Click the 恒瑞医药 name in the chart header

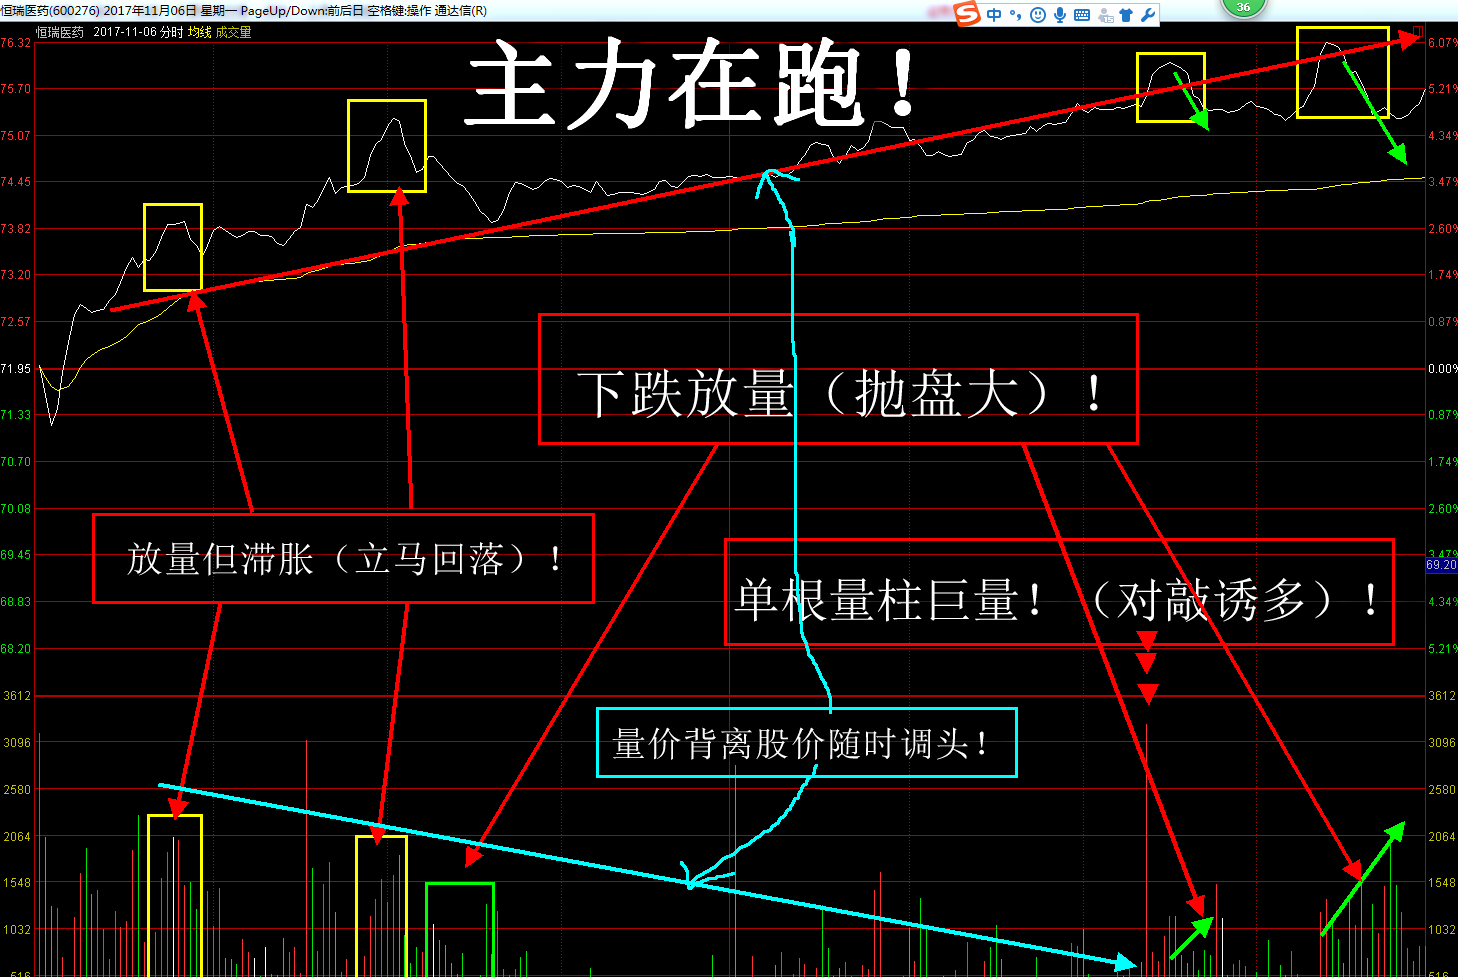[x=60, y=32]
